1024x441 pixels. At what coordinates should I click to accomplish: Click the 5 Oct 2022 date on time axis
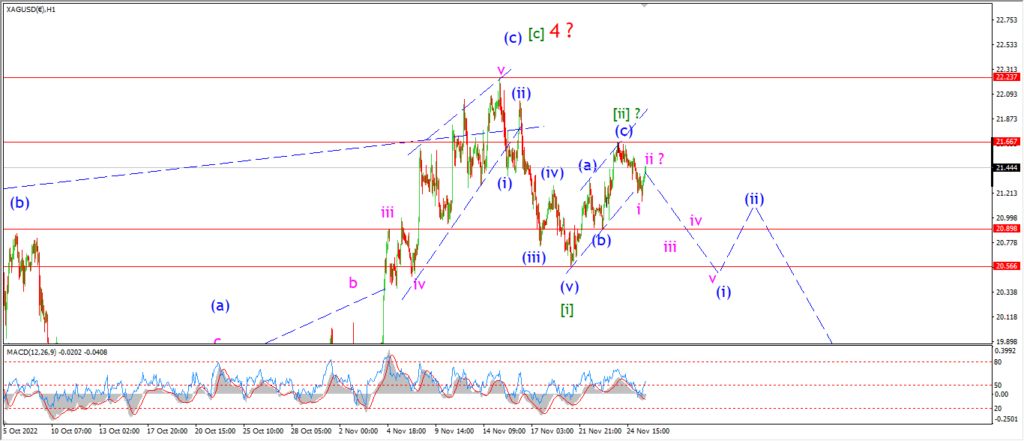point(21,431)
